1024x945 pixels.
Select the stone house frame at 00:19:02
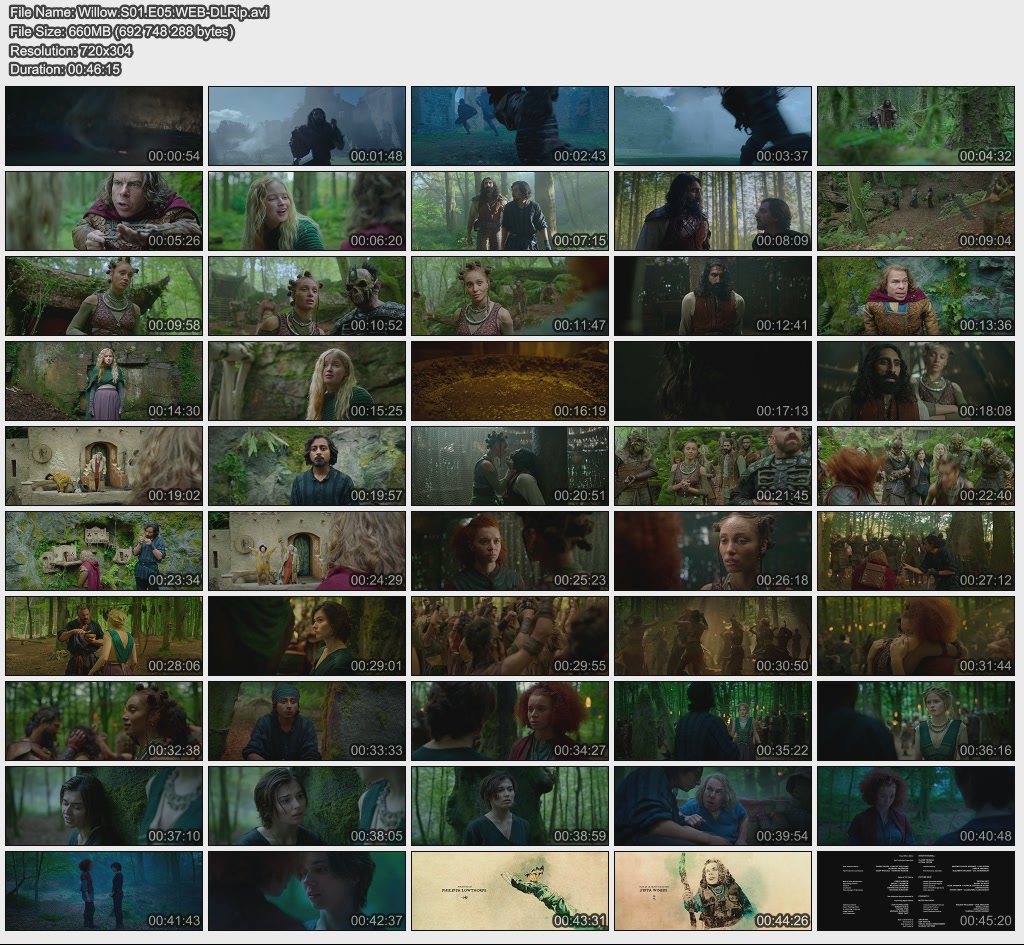pyautogui.click(x=104, y=466)
